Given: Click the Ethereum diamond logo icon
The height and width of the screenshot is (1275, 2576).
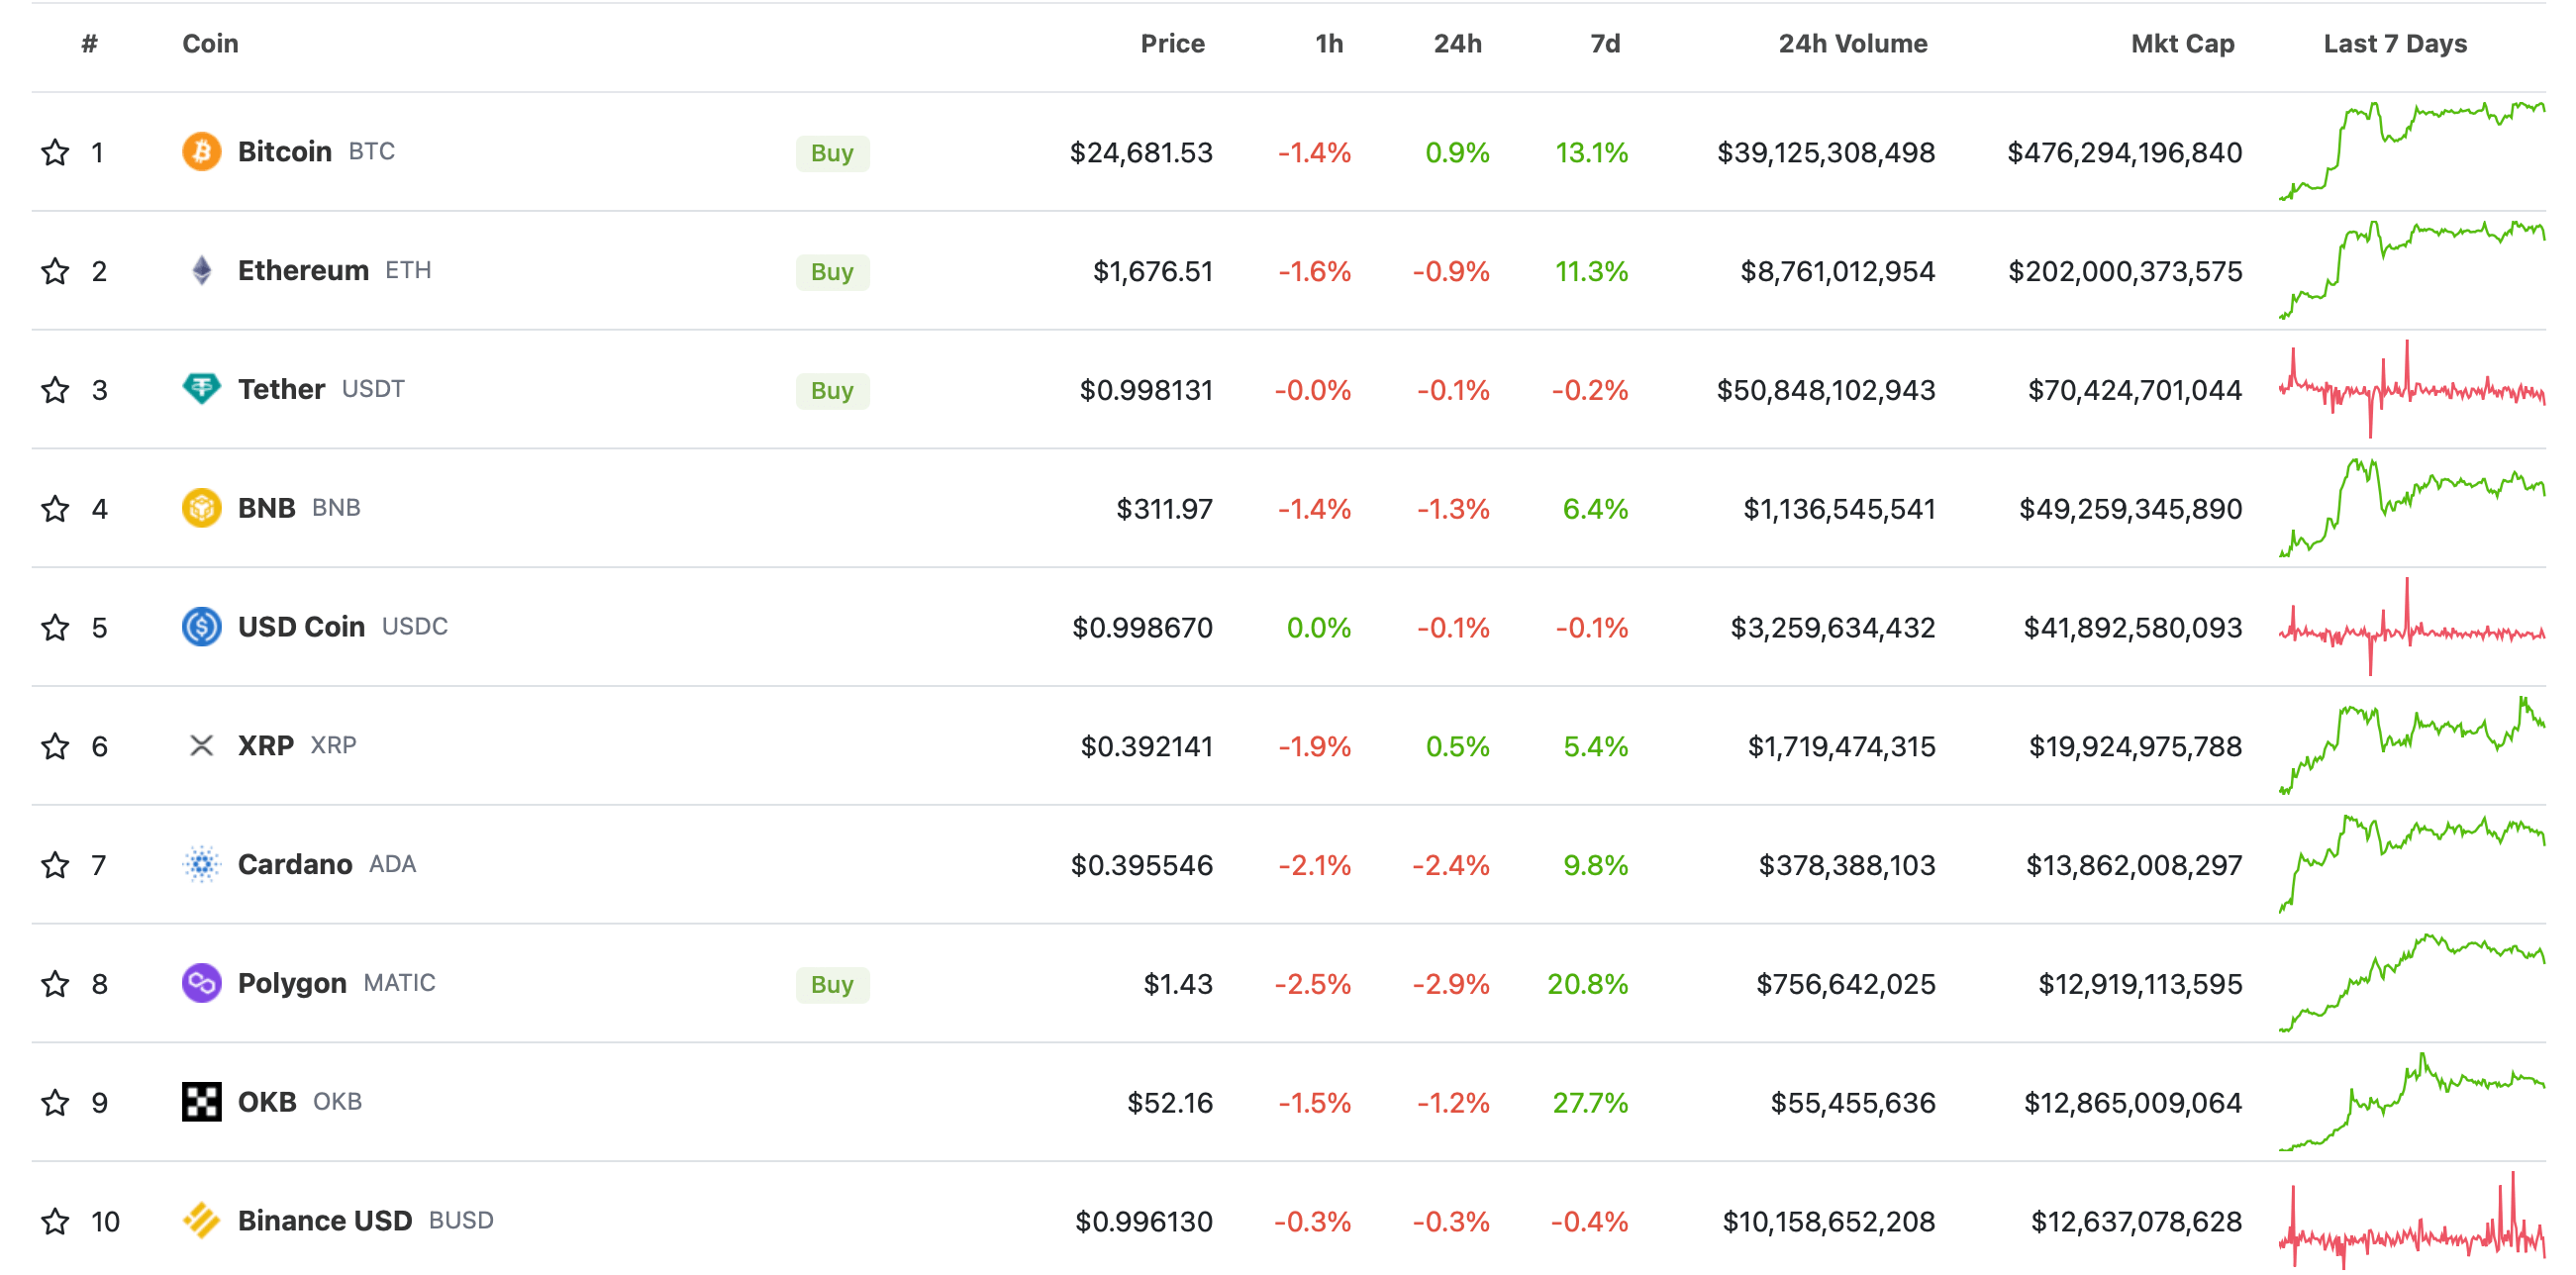Looking at the screenshot, I should pyautogui.click(x=201, y=271).
